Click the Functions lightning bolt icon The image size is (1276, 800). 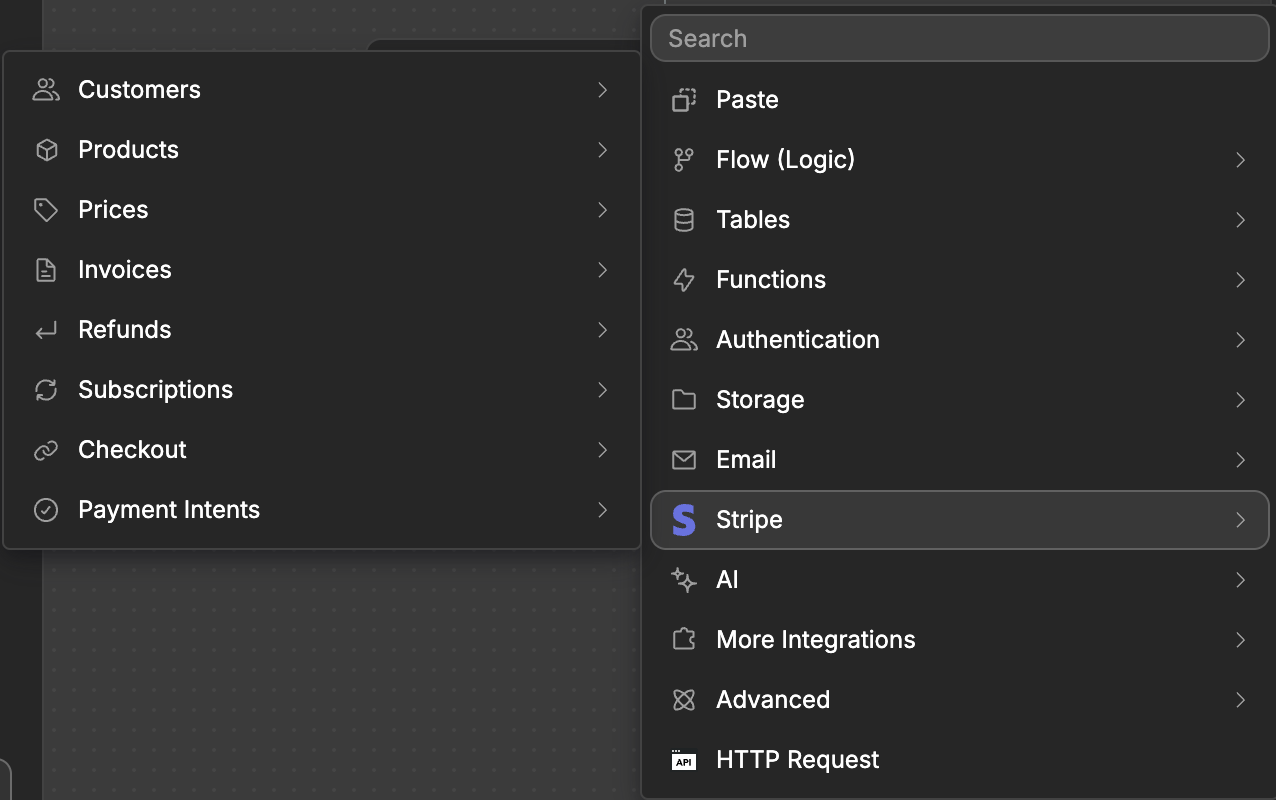[684, 280]
